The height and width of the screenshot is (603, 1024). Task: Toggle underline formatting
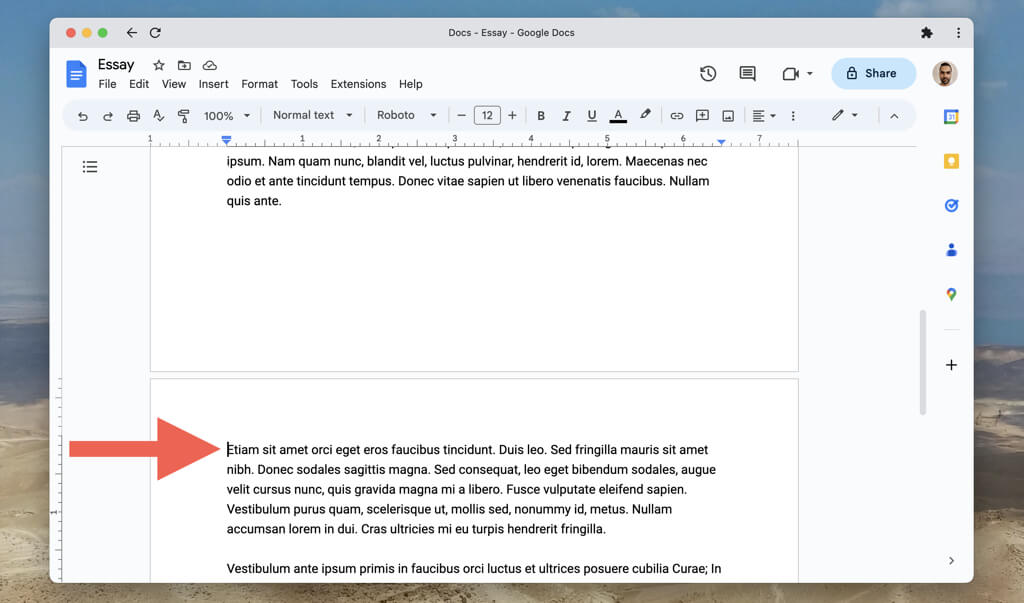[x=592, y=116]
